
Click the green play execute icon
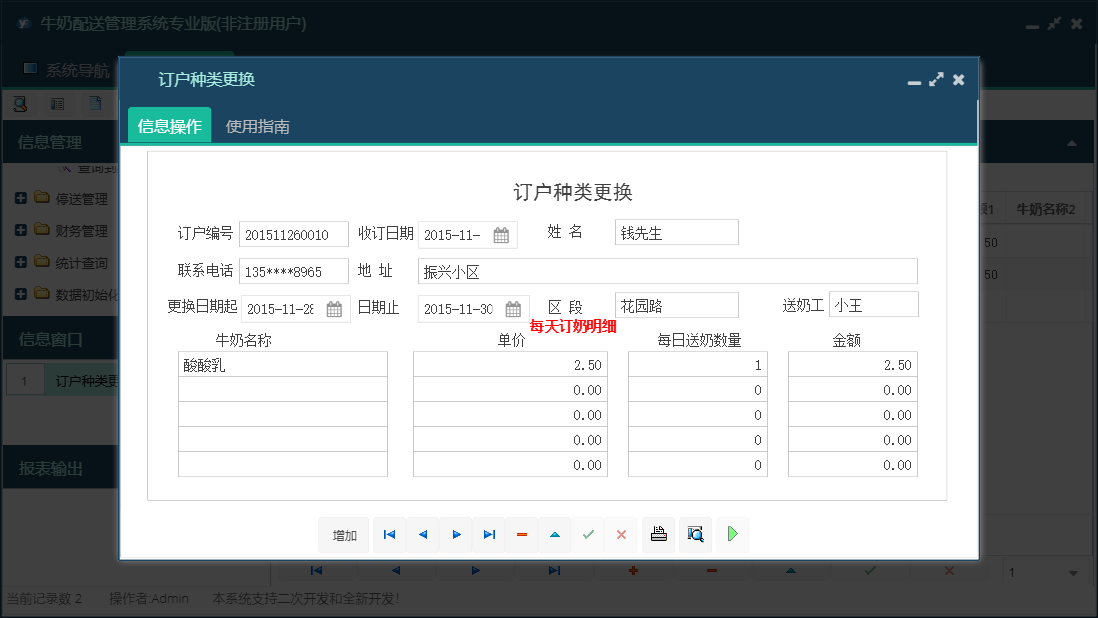731,535
